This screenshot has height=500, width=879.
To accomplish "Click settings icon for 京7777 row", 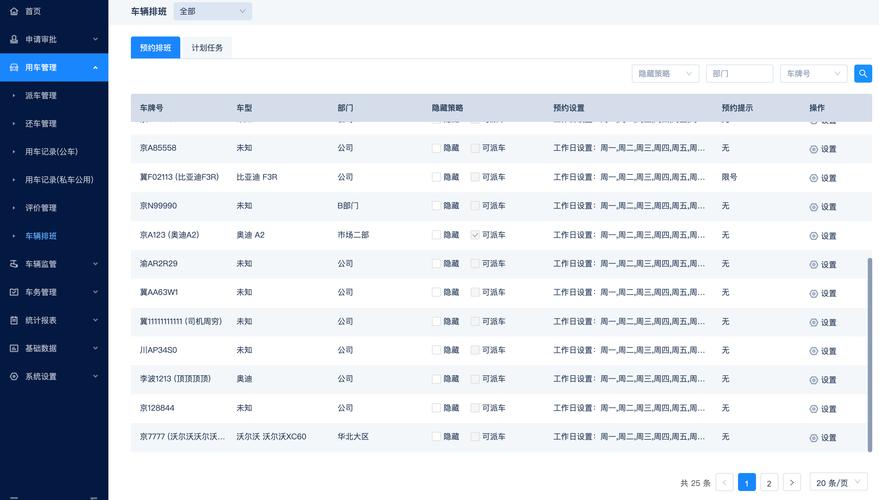I will [x=813, y=438].
